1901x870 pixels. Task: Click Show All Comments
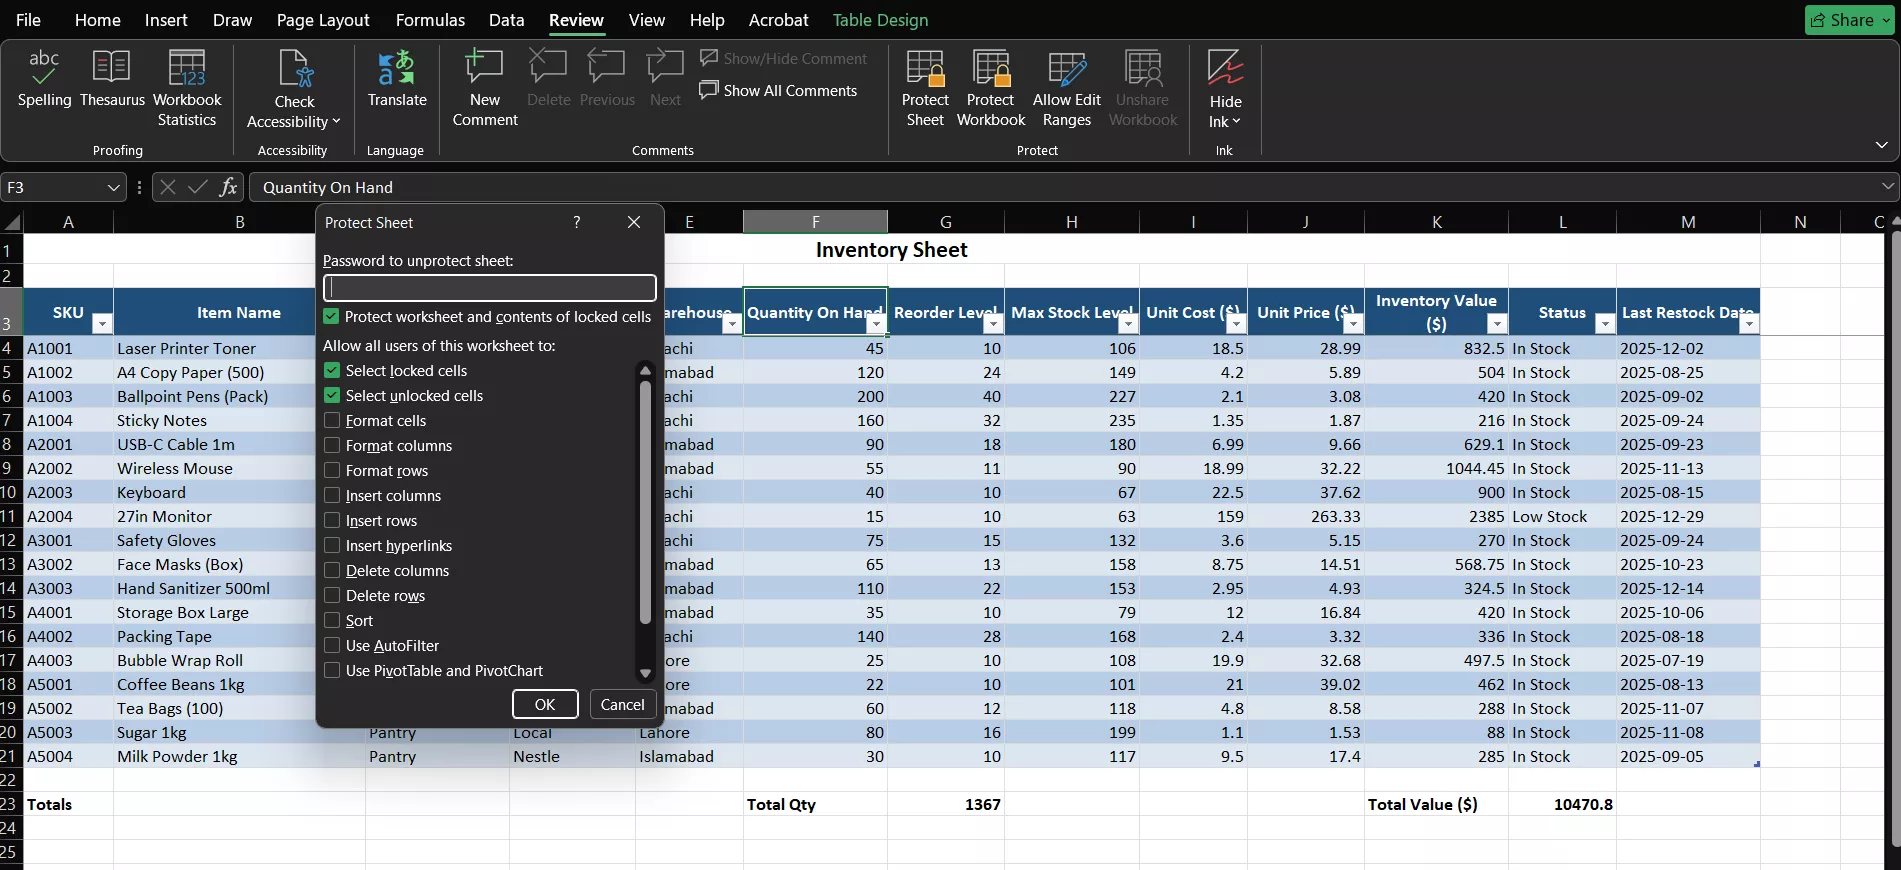[779, 91]
